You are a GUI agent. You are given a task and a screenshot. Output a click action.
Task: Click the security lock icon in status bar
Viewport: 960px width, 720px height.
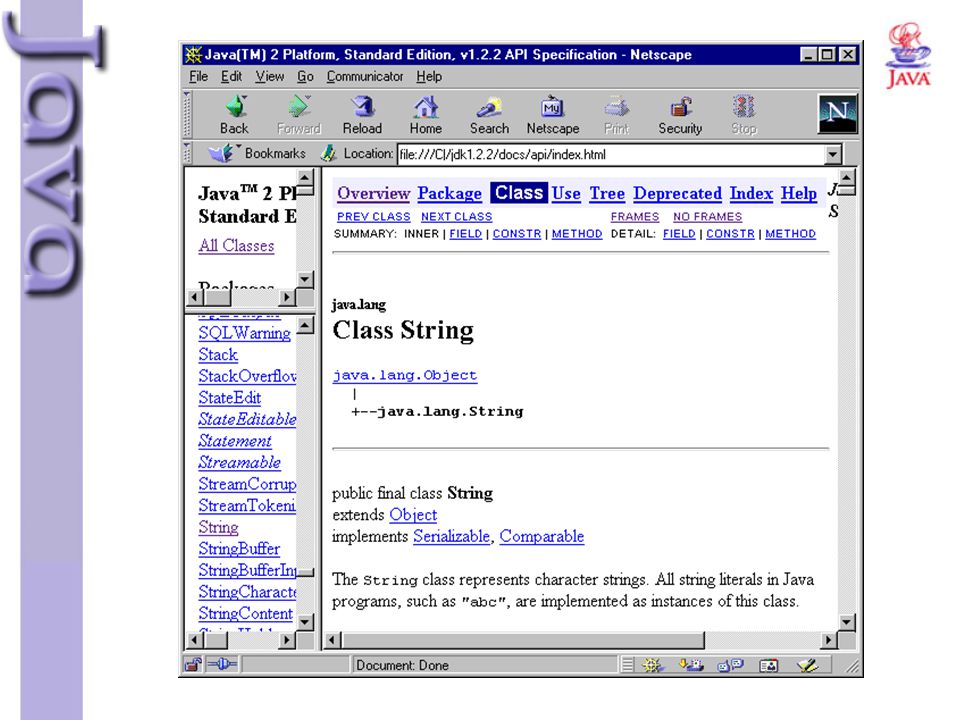[x=193, y=665]
